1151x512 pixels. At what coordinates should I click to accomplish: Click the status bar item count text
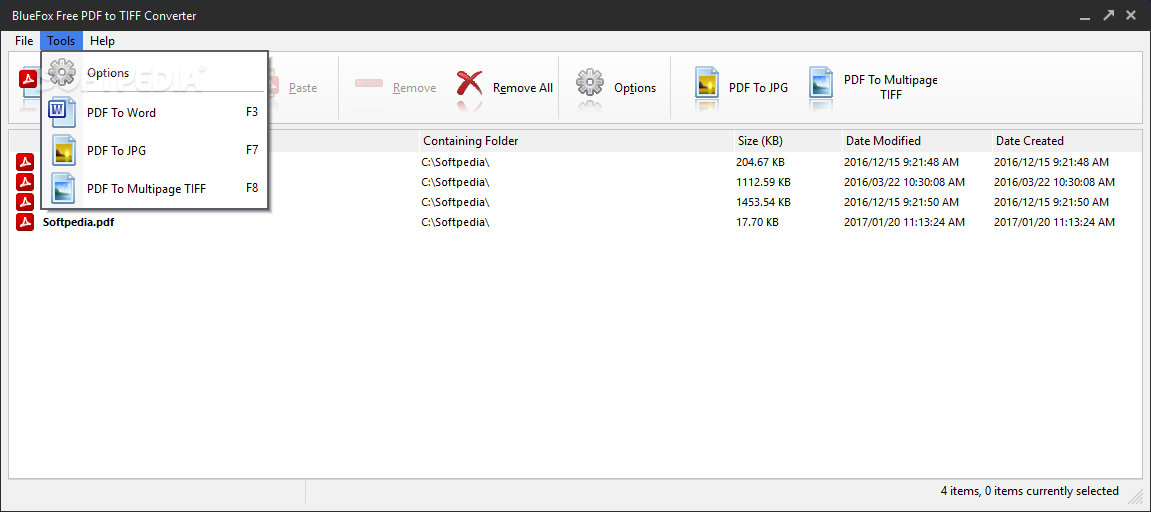click(x=1029, y=491)
